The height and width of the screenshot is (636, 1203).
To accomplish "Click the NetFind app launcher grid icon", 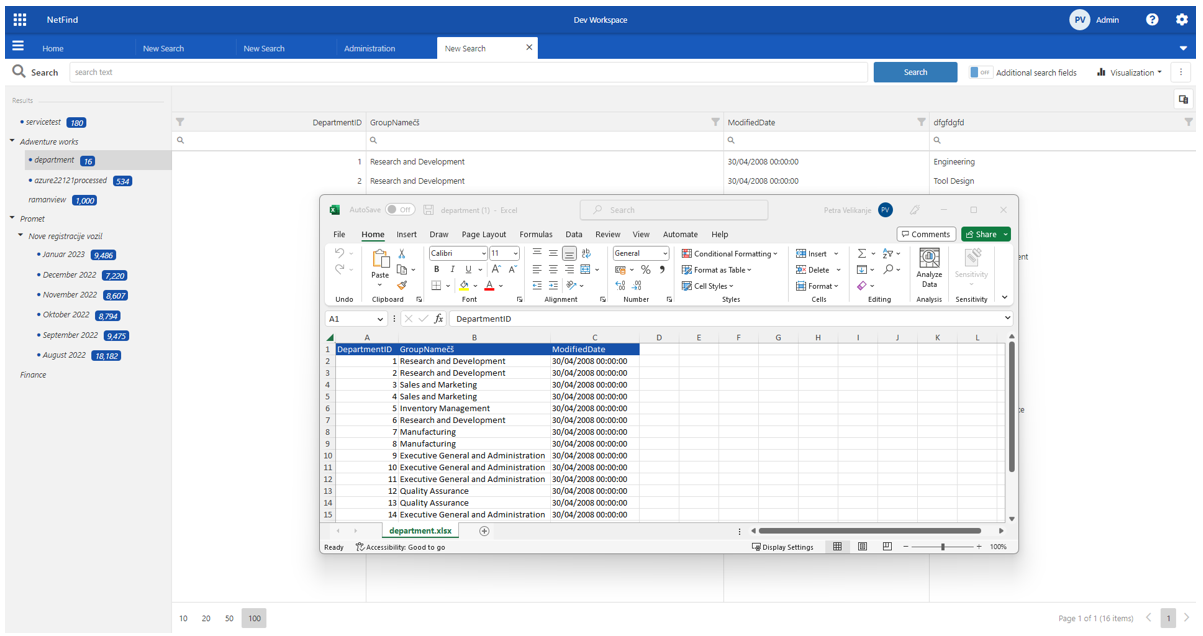I will click(x=20, y=19).
